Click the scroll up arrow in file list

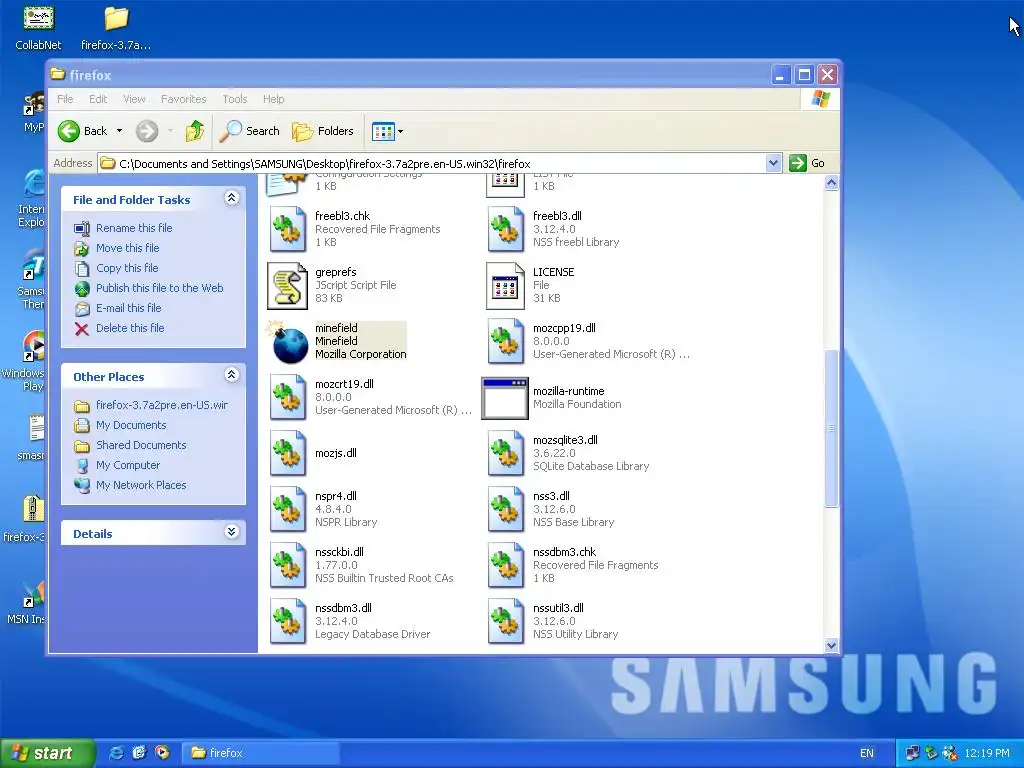coord(831,183)
